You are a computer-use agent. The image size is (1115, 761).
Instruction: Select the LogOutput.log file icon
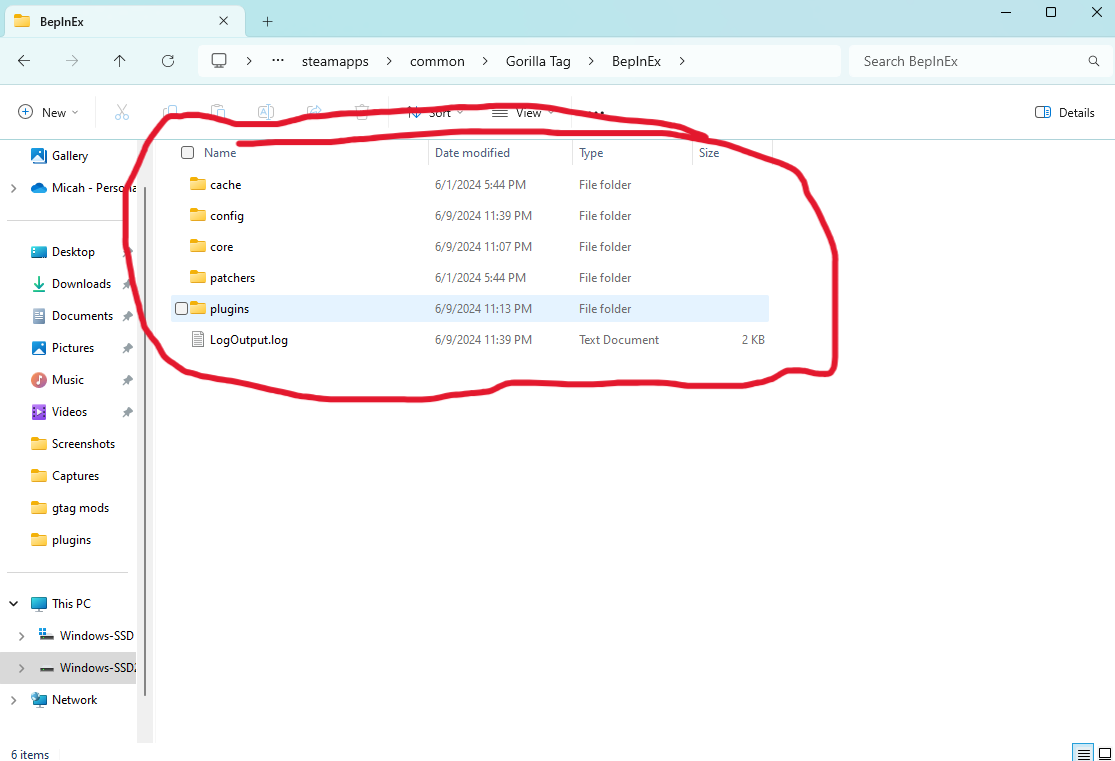[x=198, y=339]
